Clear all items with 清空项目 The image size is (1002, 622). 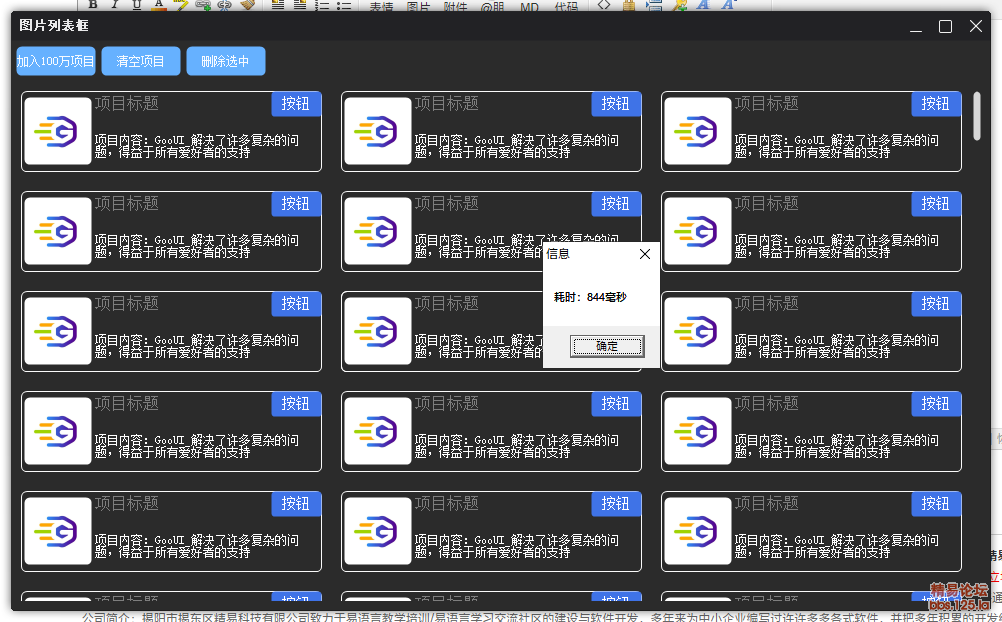click(x=141, y=61)
